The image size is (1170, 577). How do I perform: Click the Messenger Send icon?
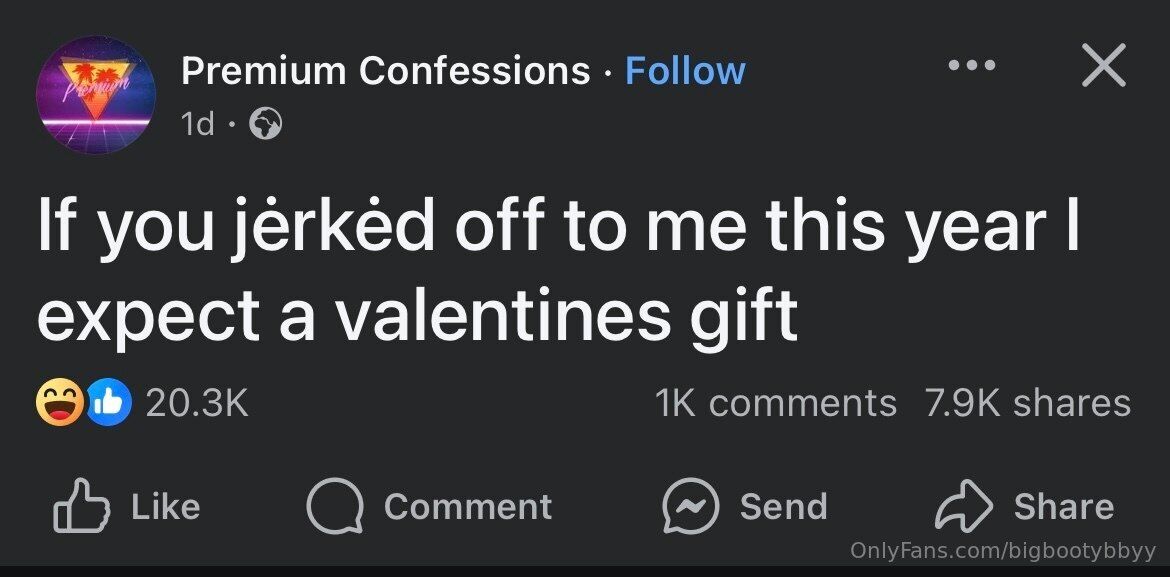690,507
